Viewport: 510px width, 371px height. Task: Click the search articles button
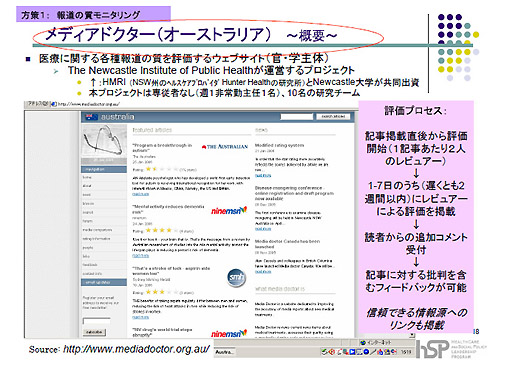pyautogui.click(x=333, y=117)
